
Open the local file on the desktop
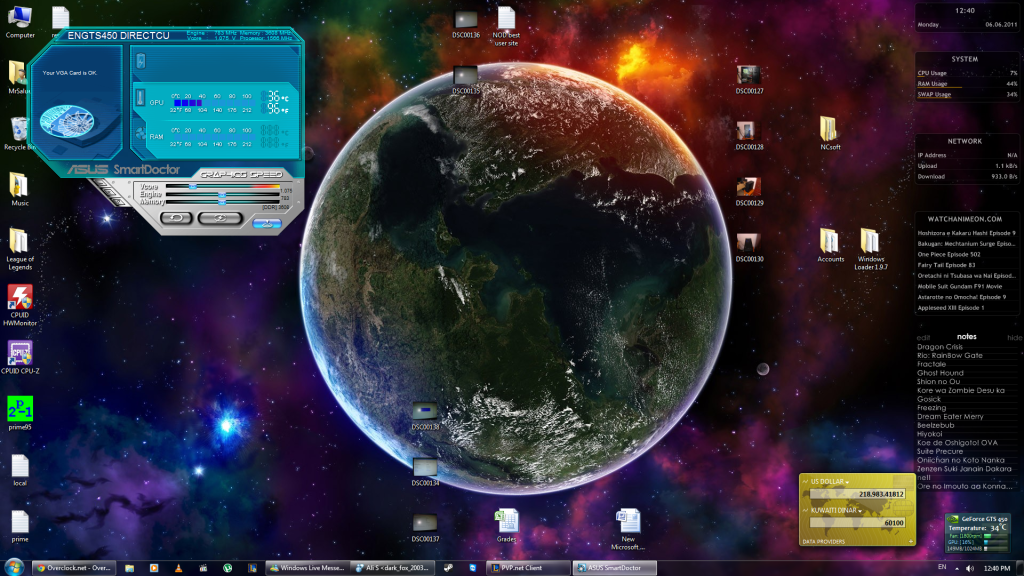pos(20,470)
